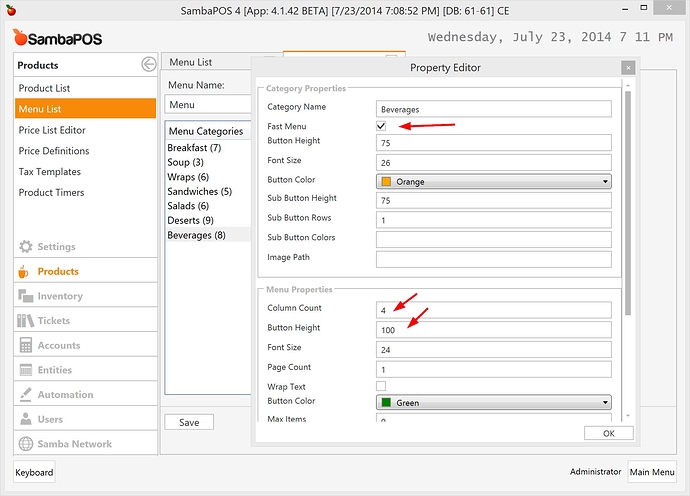The height and width of the screenshot is (496, 690).
Task: Open the Settings section
Action: point(85,246)
